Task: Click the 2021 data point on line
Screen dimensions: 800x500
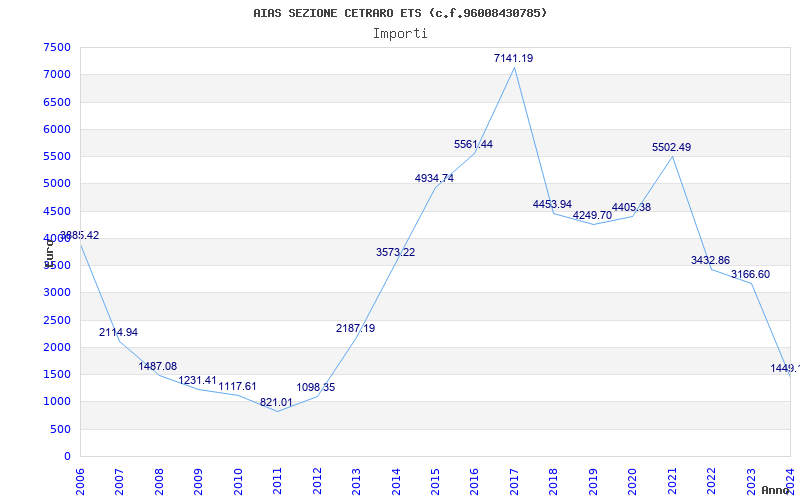Action: coord(672,157)
